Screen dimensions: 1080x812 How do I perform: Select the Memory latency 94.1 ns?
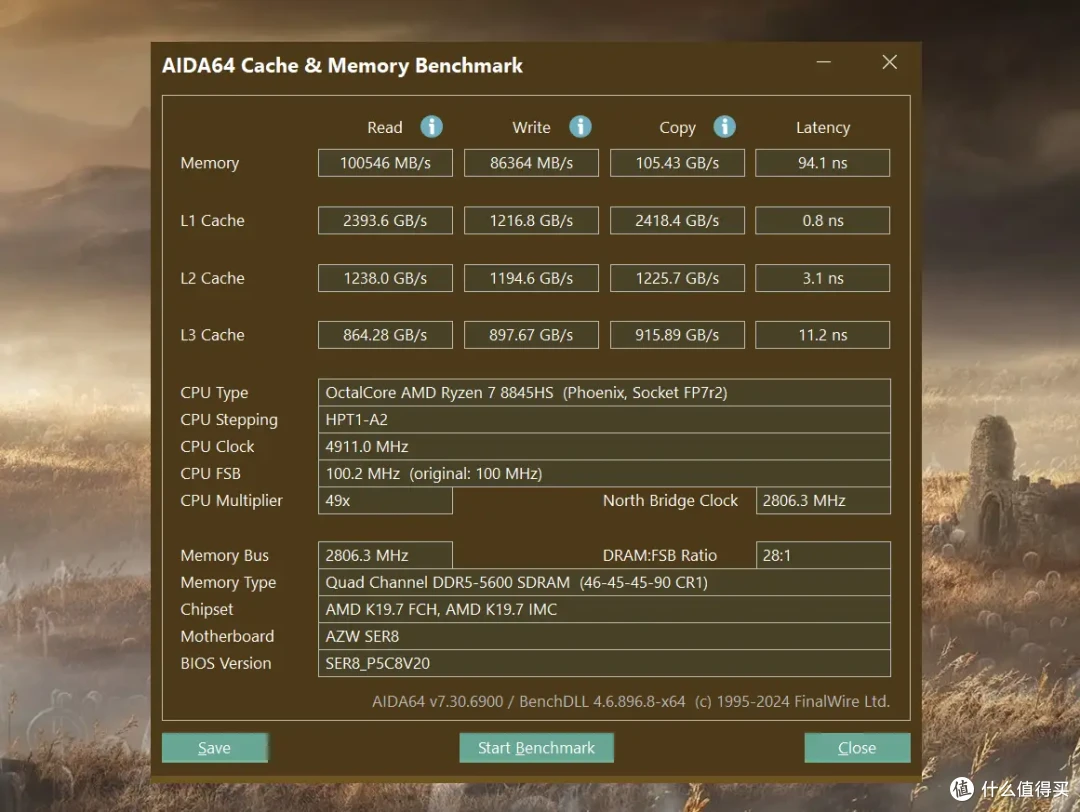(x=822, y=163)
